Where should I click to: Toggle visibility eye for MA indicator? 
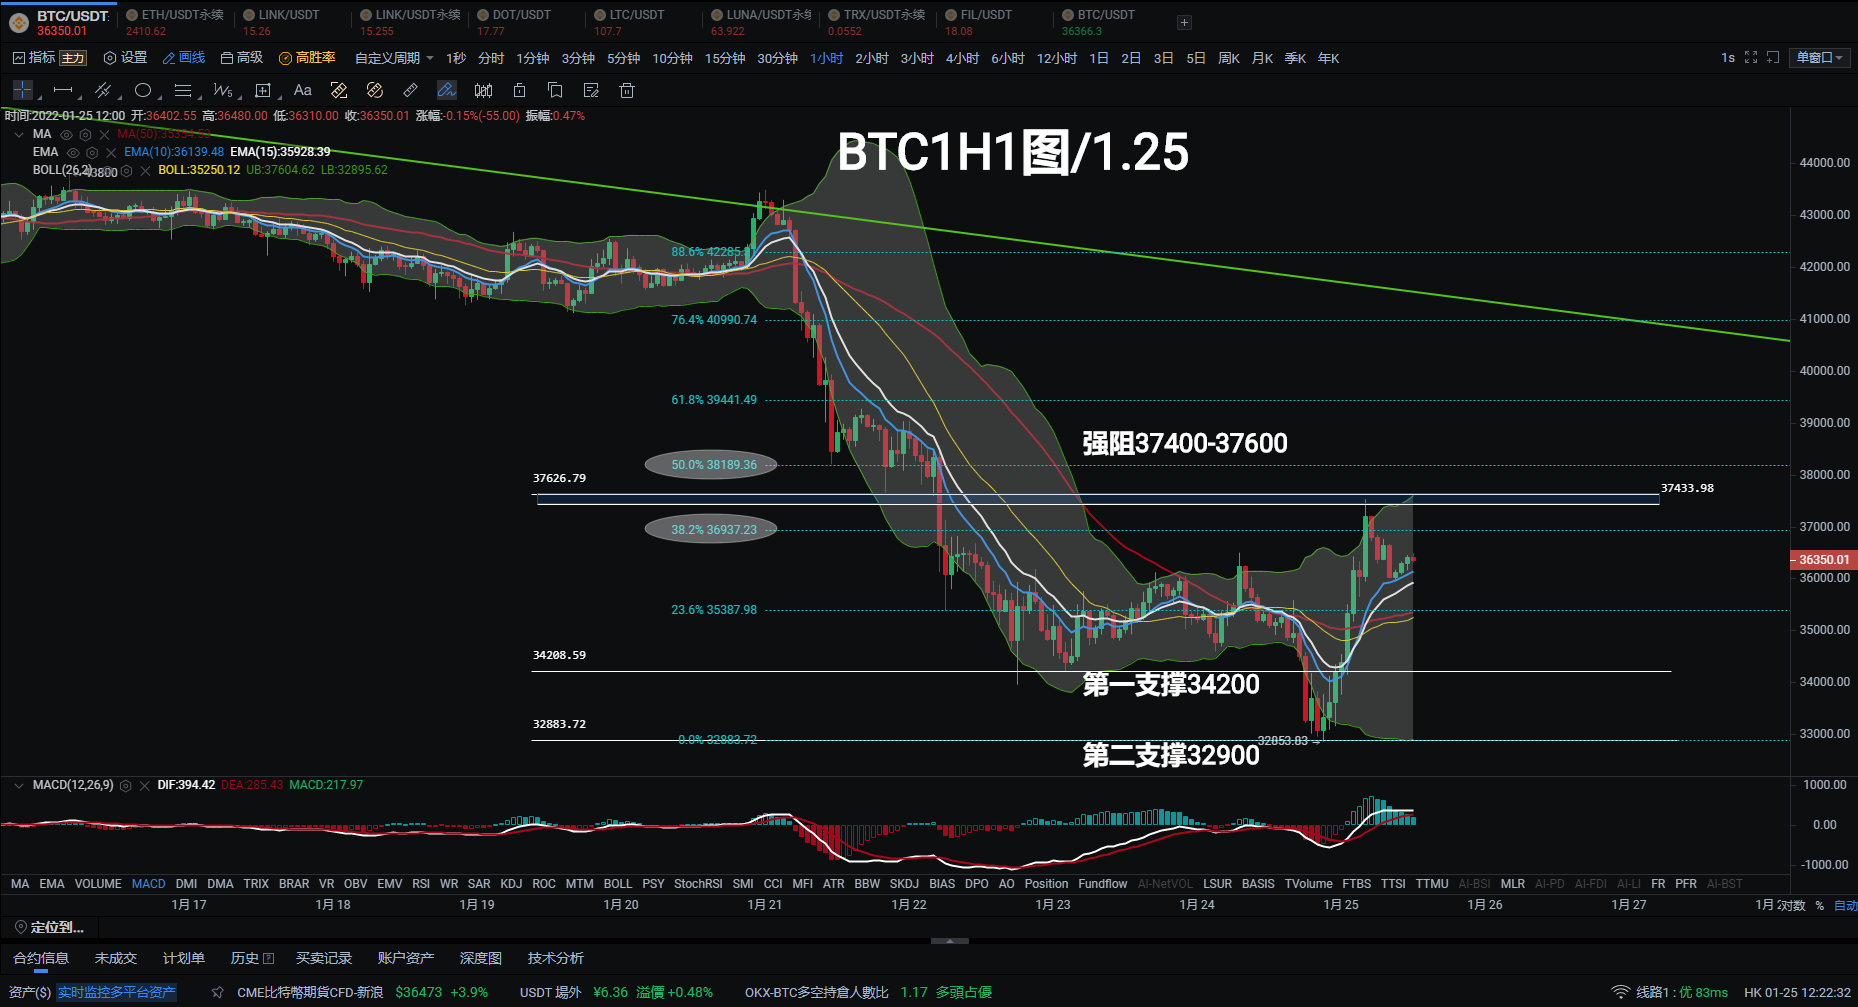66,134
